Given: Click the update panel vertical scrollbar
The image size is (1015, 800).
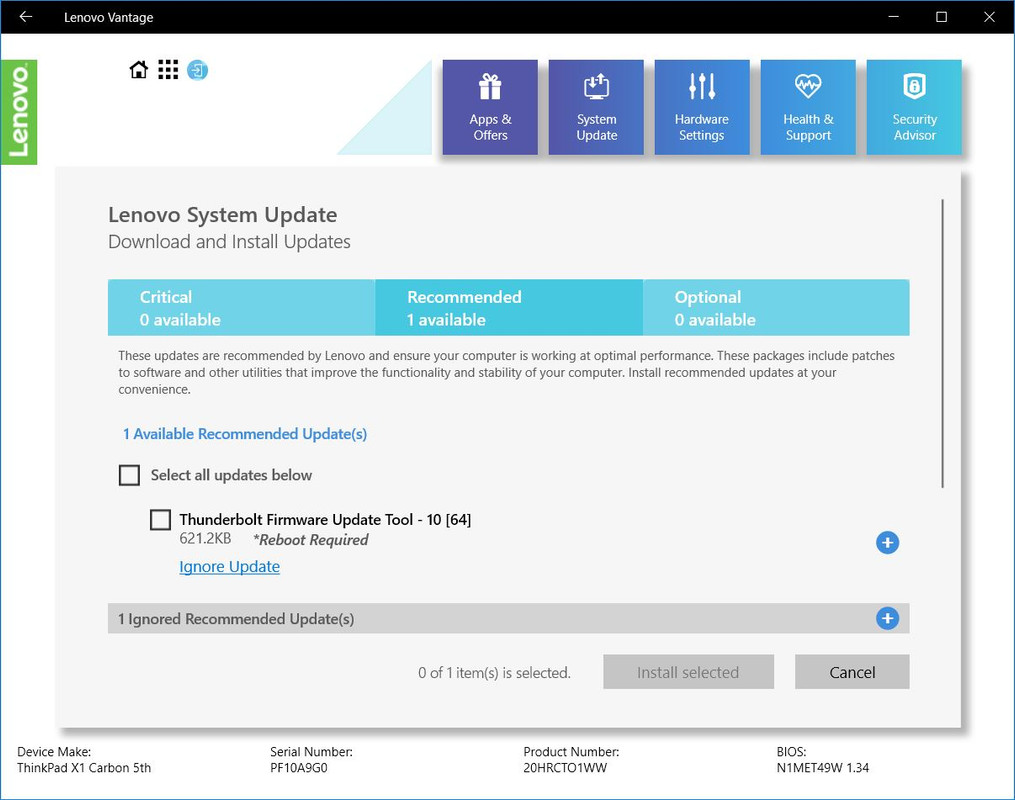Looking at the screenshot, I should coord(942,343).
